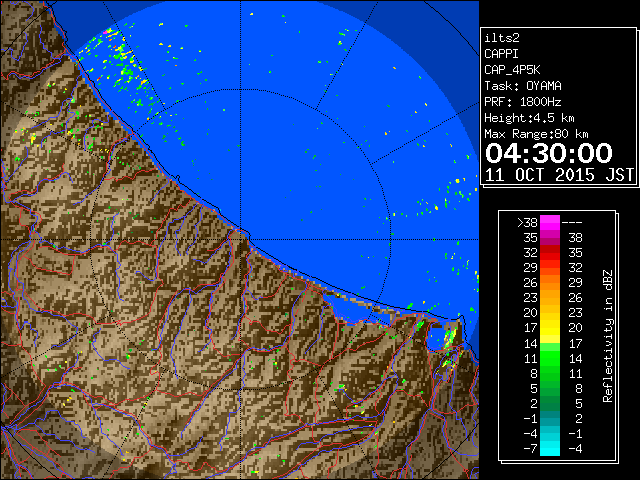This screenshot has height=480, width=640.
Task: Click the 'Max Range:80 km' line
Action: click(x=536, y=134)
